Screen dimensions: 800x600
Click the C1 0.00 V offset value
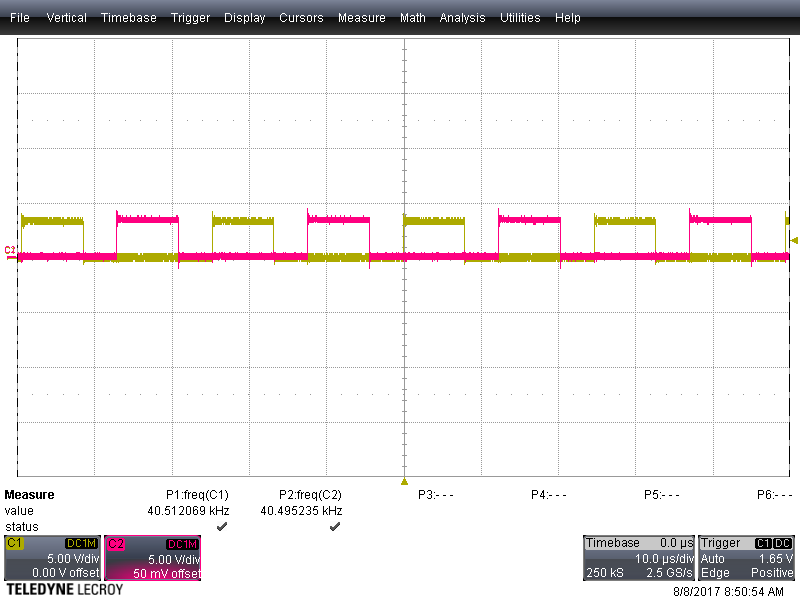click(66, 573)
